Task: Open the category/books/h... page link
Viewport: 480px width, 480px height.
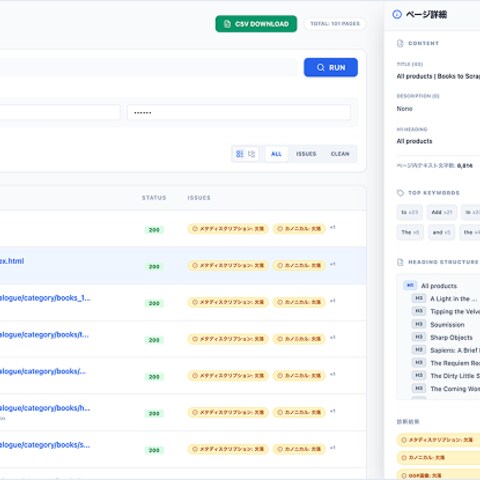Action: click(45, 408)
